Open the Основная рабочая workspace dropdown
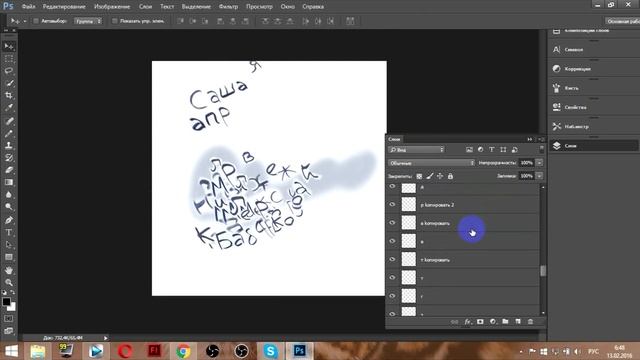 tap(622, 21)
